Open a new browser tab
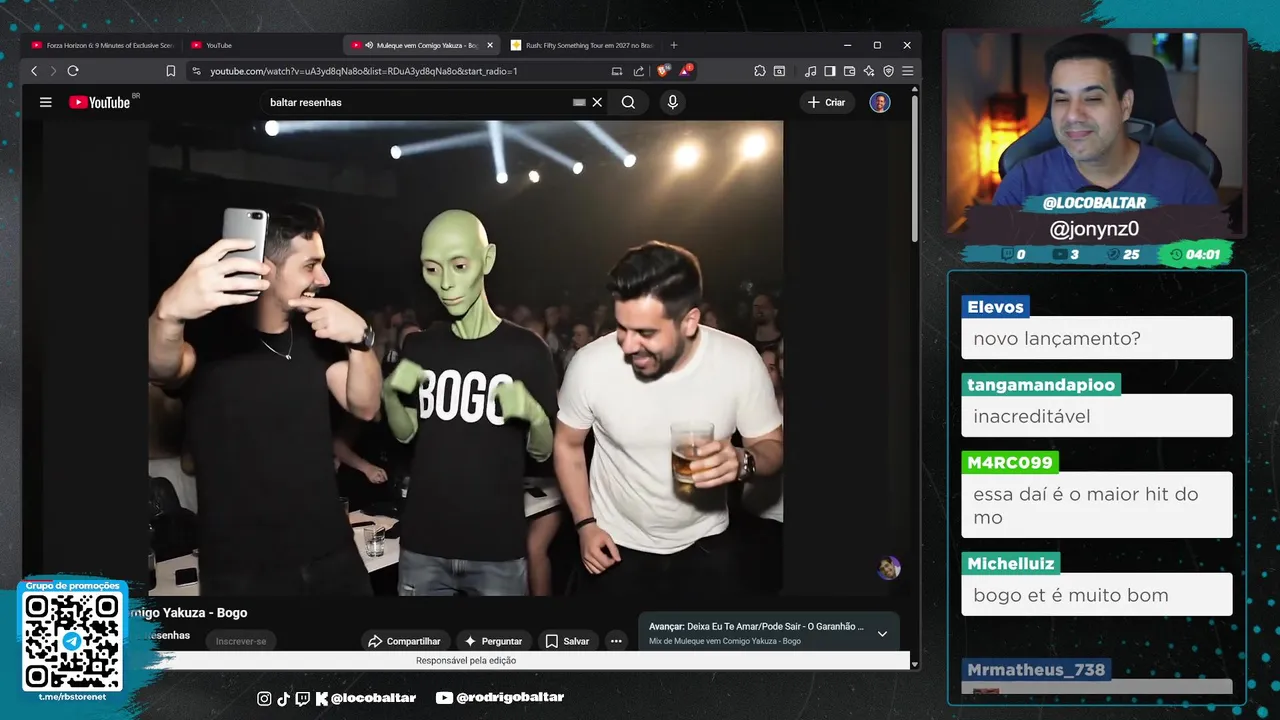This screenshot has width=1280, height=720. (674, 45)
